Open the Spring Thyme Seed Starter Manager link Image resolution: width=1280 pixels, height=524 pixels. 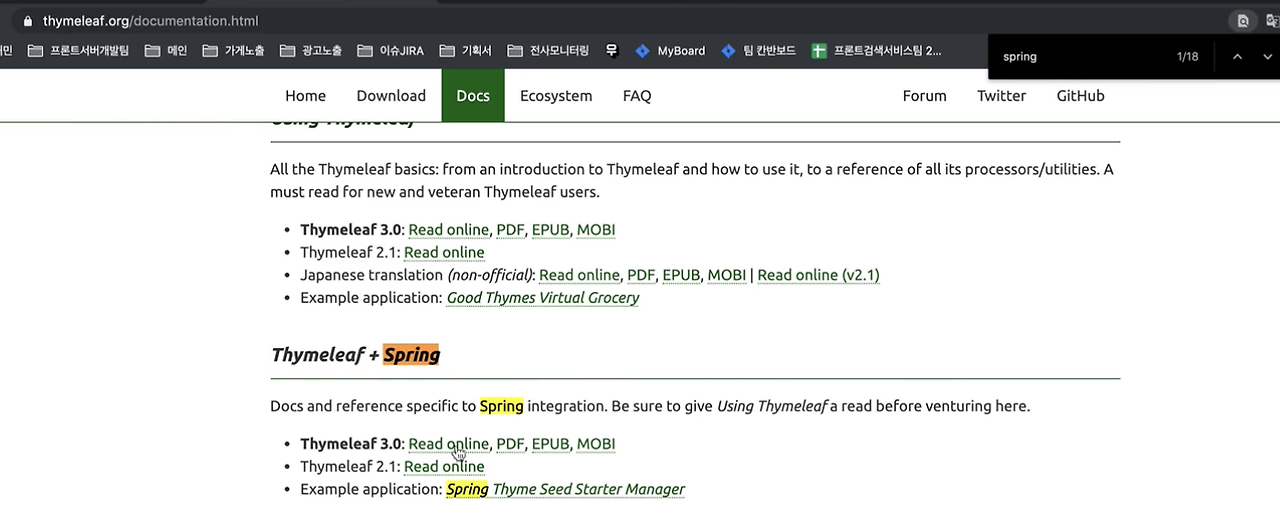pos(565,490)
